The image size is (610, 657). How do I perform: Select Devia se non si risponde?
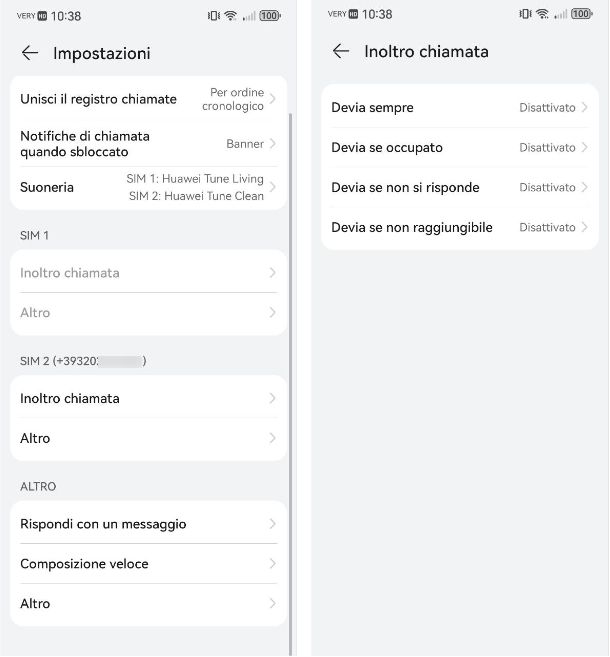click(x=460, y=188)
